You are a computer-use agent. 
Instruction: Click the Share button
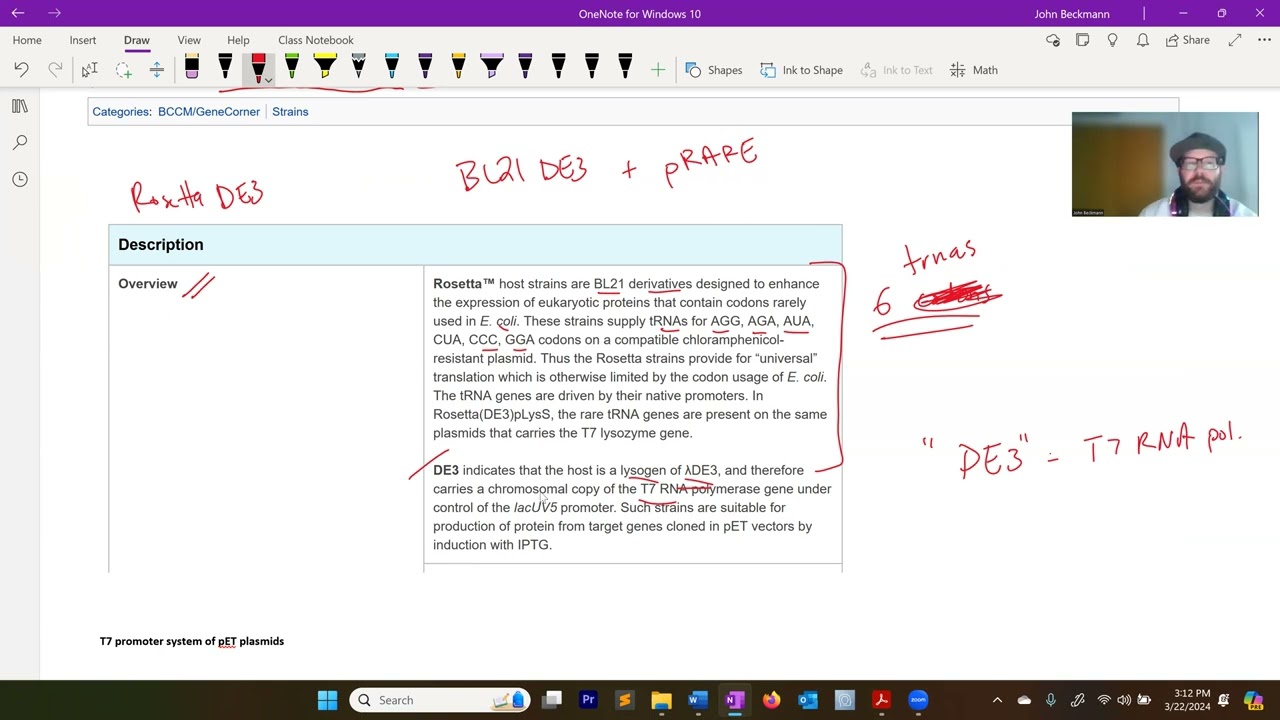click(1187, 40)
